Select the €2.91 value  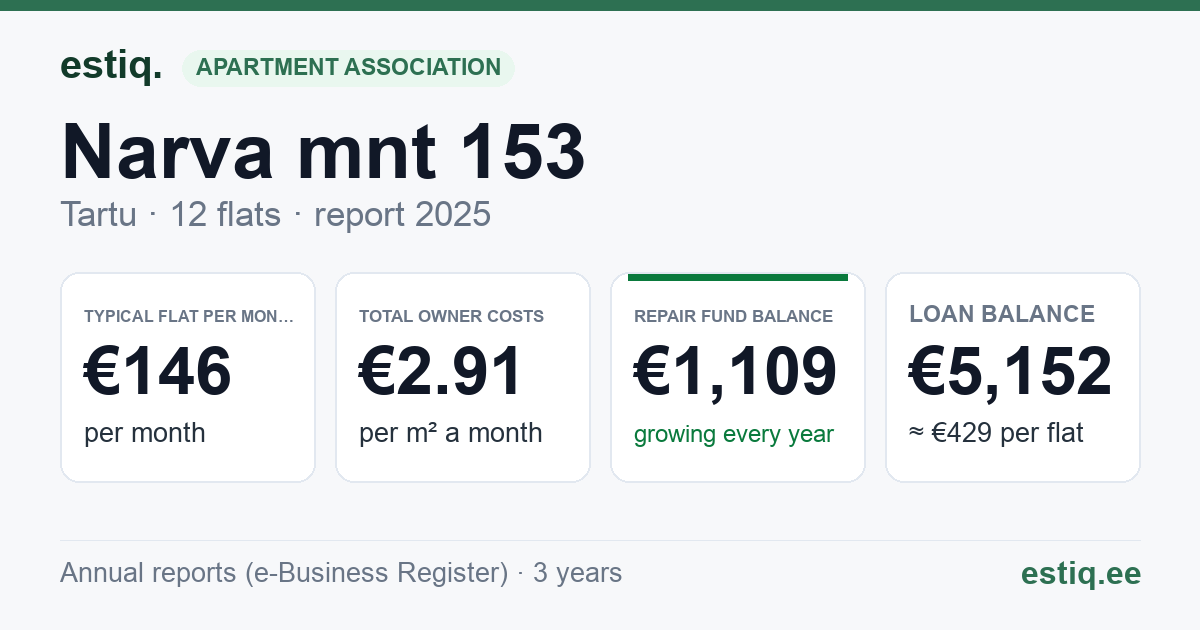(x=441, y=371)
